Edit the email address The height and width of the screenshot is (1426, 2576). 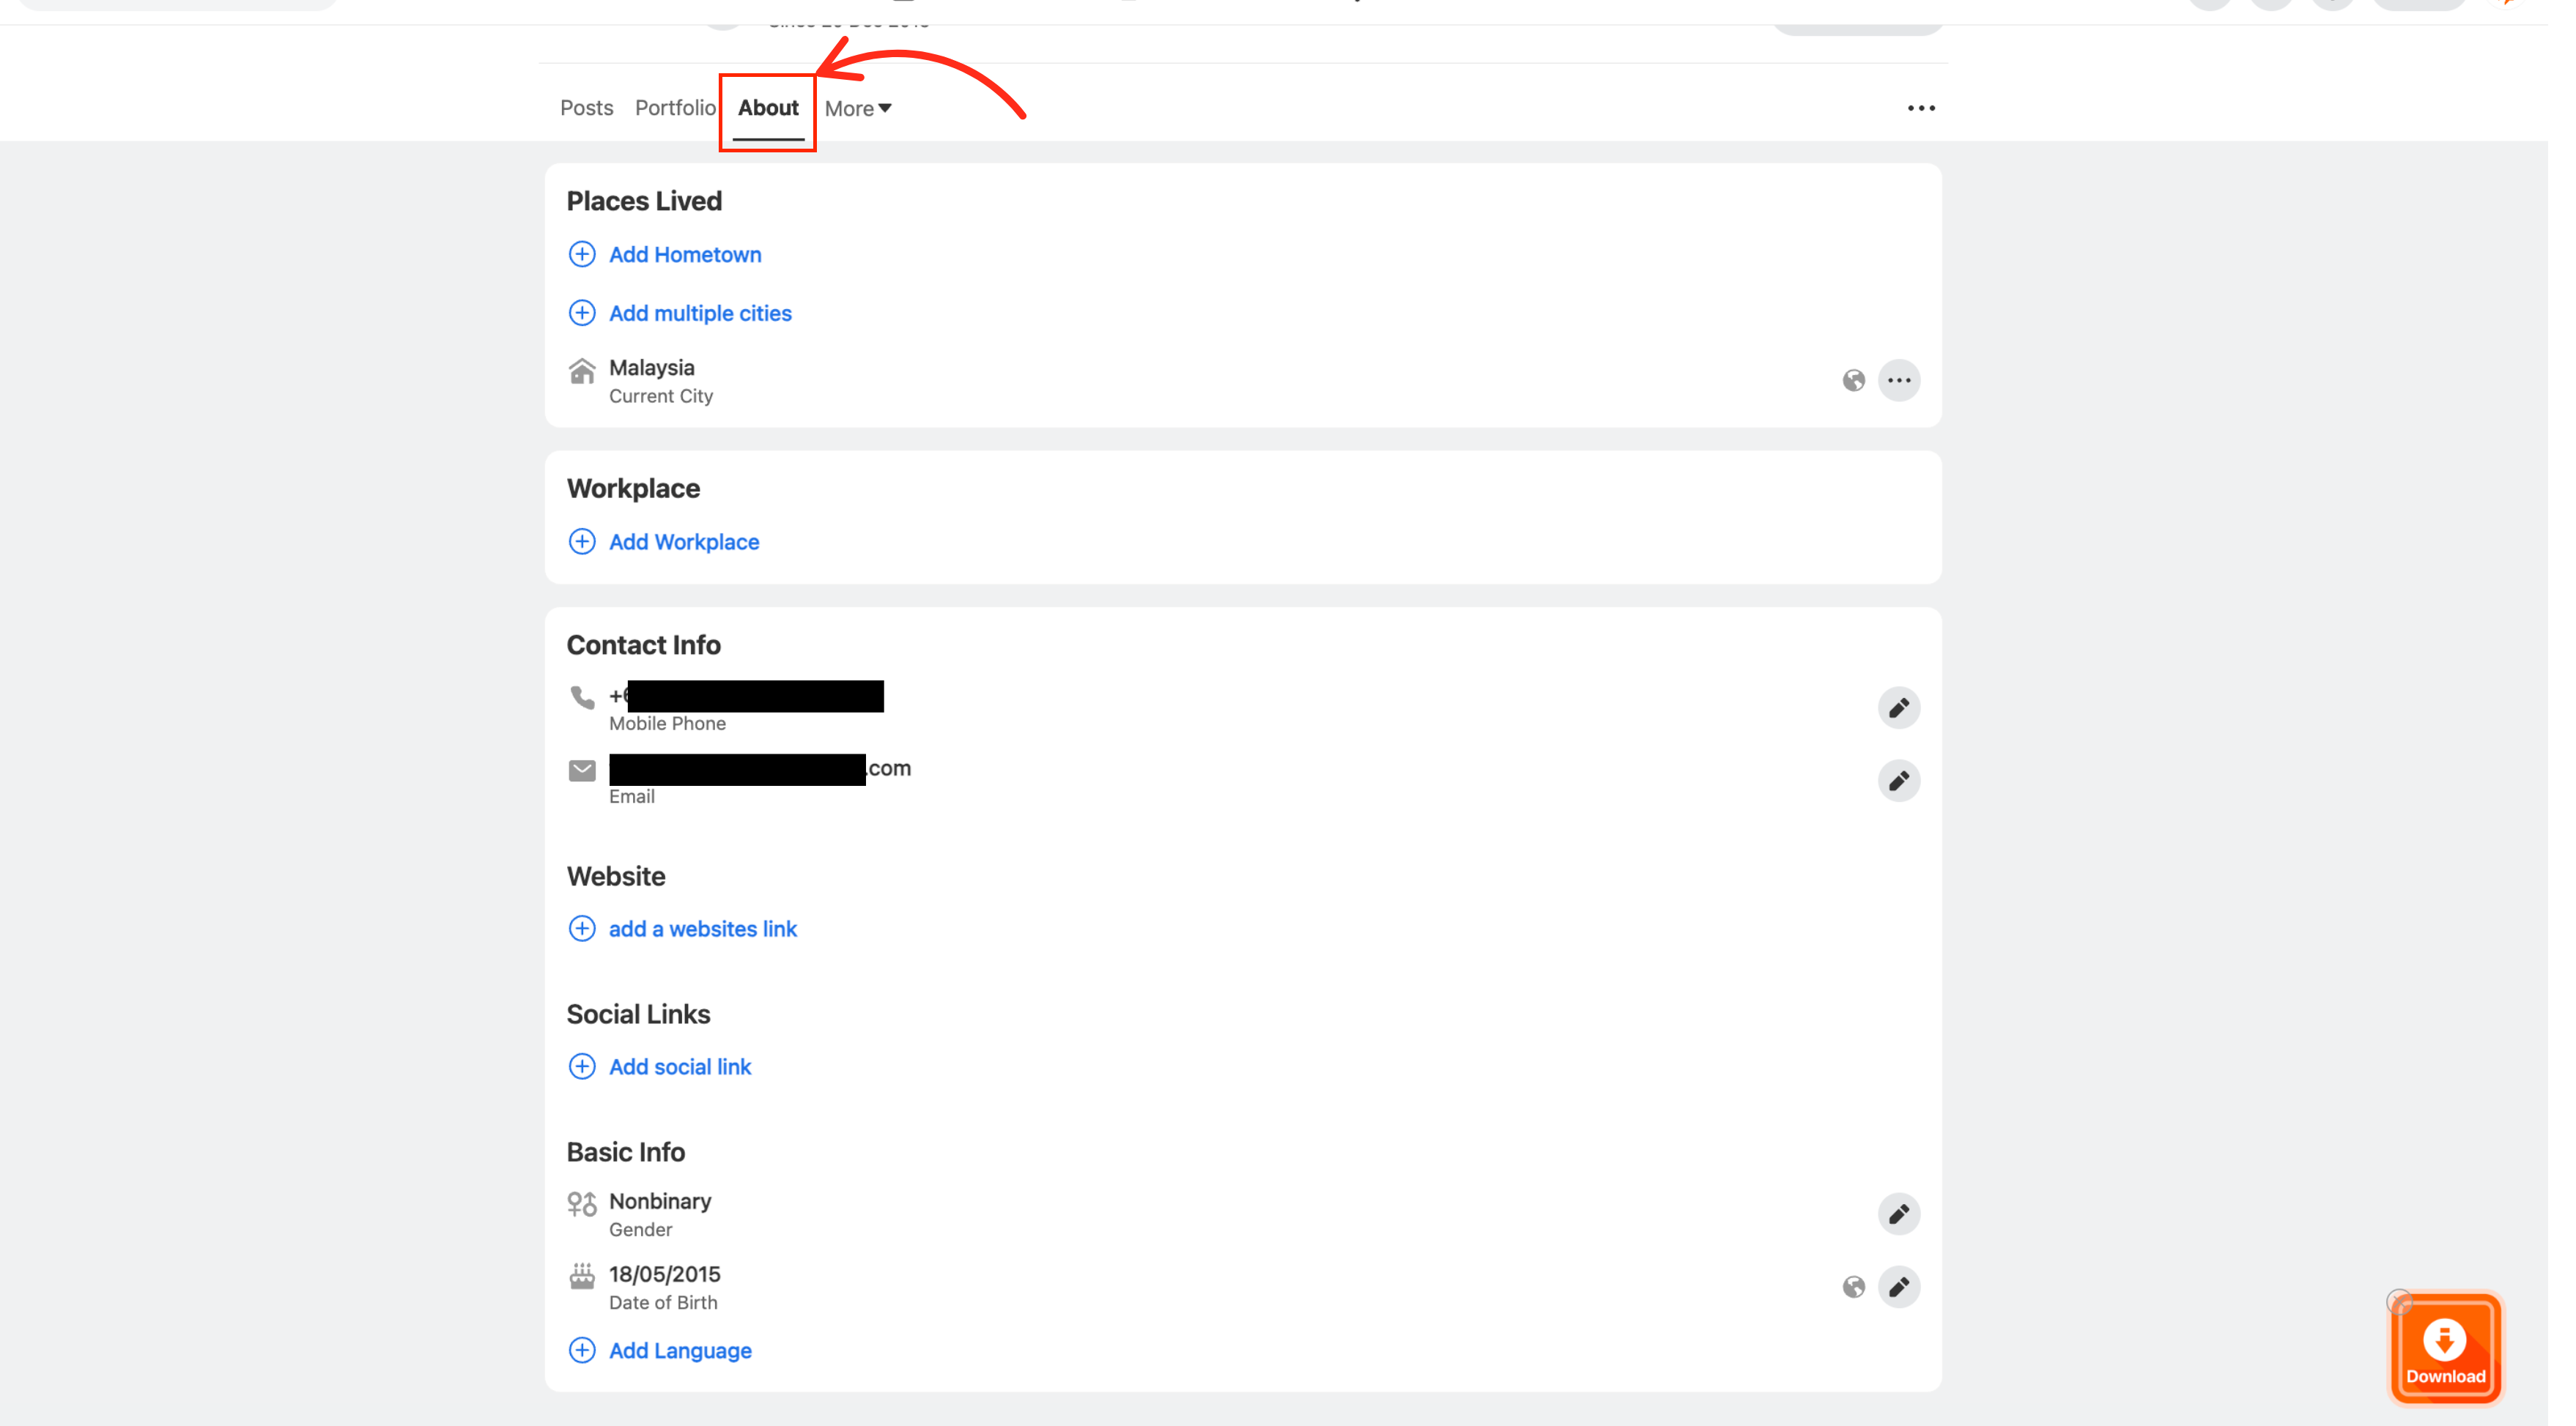[1899, 781]
